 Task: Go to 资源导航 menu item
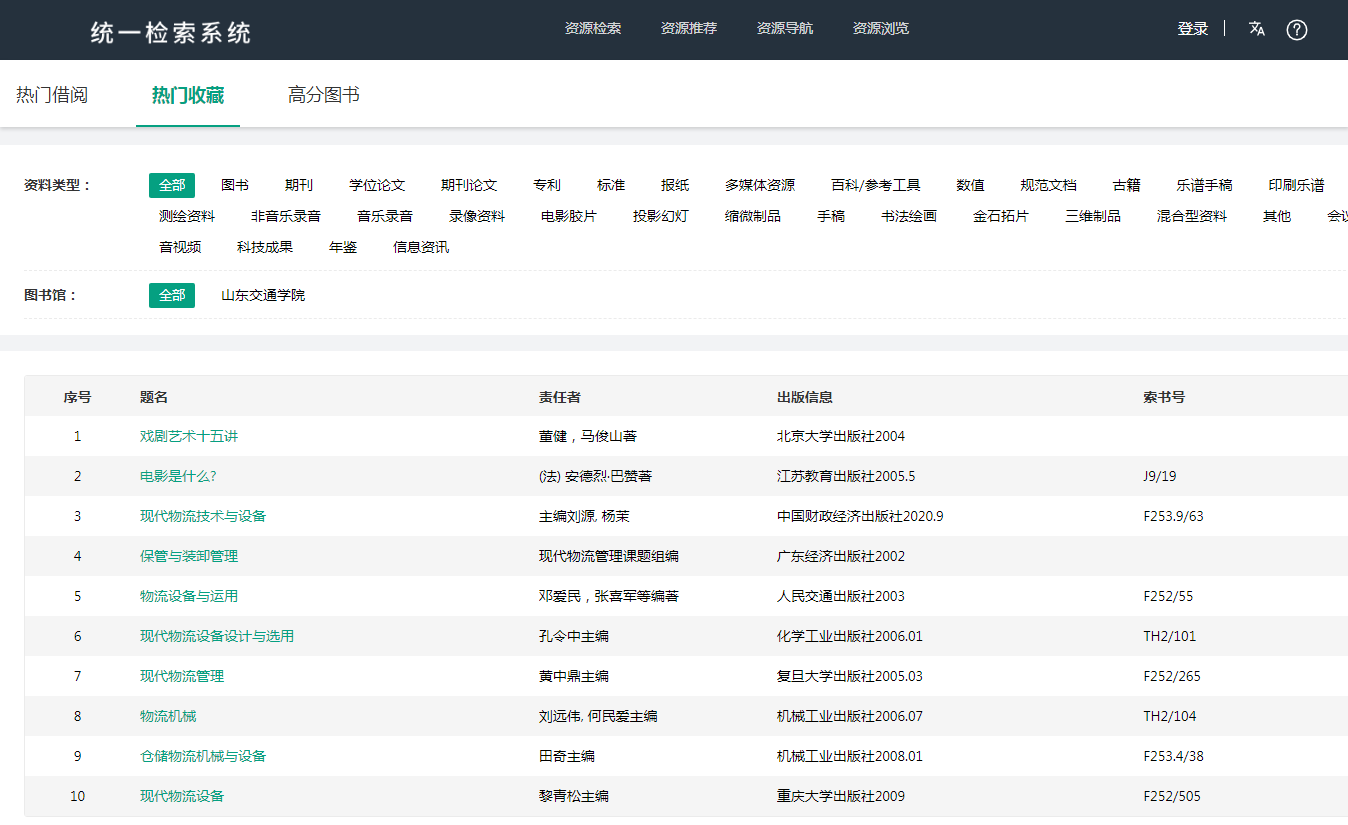(785, 28)
